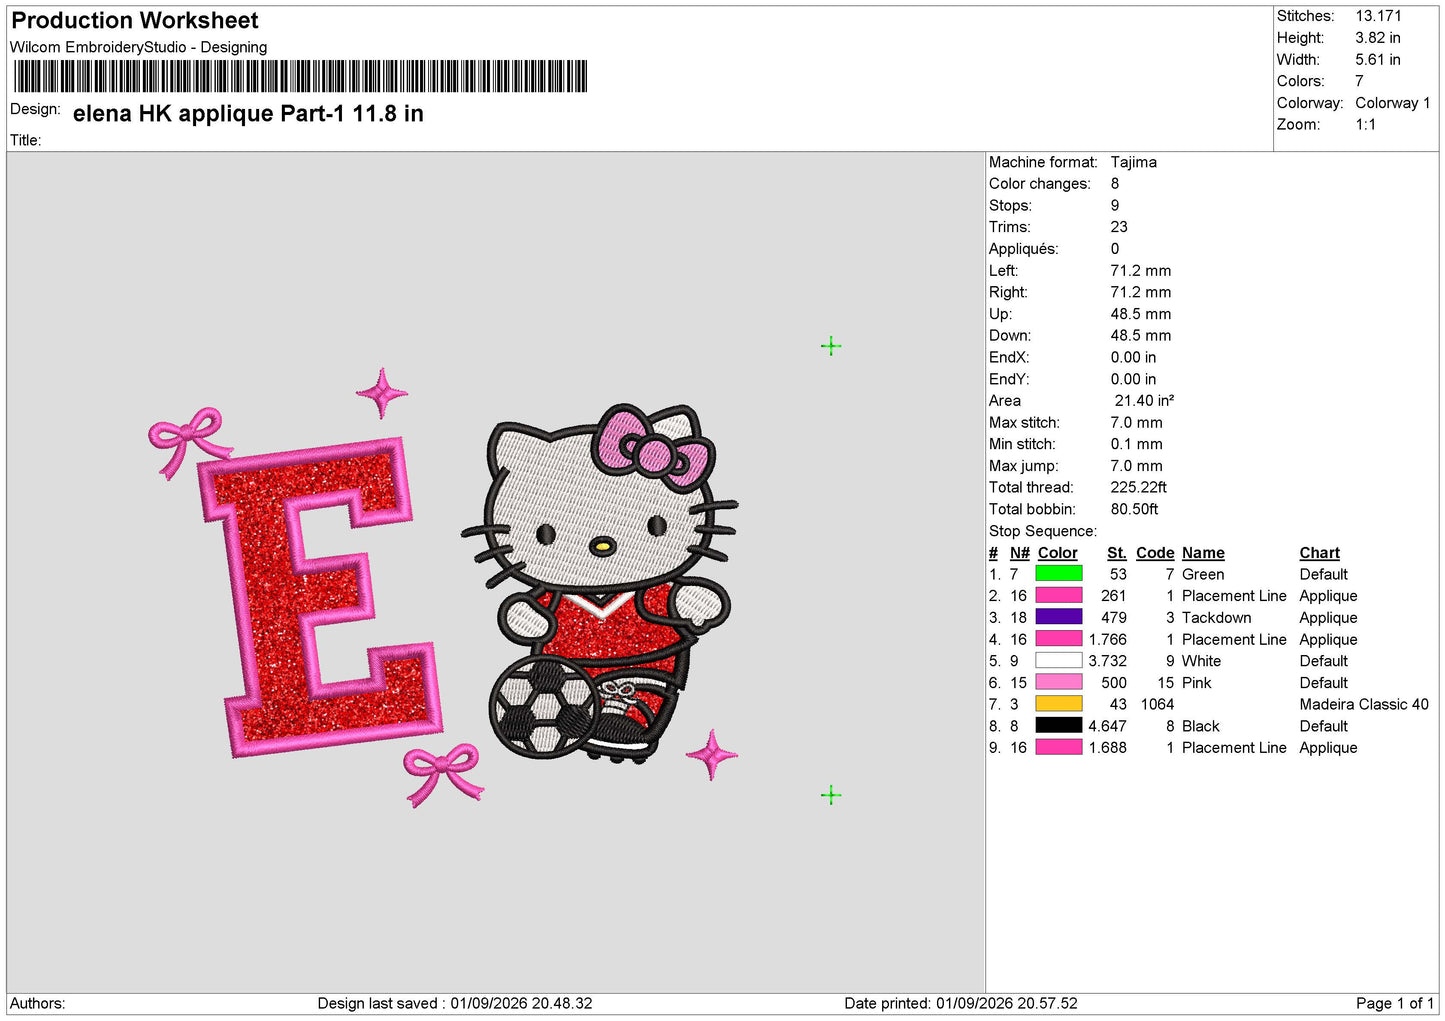
Task: Click the Stop Sequence label
Action: 1043,531
